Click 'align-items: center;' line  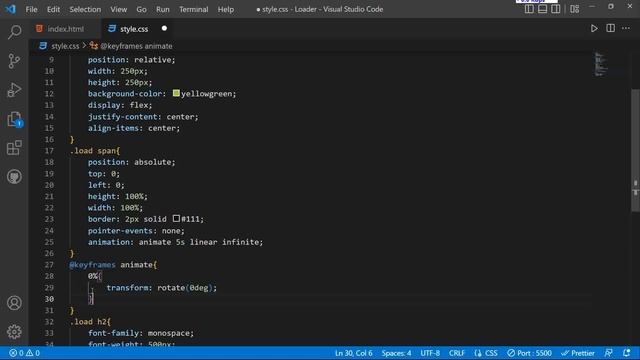pyautogui.click(x=134, y=128)
